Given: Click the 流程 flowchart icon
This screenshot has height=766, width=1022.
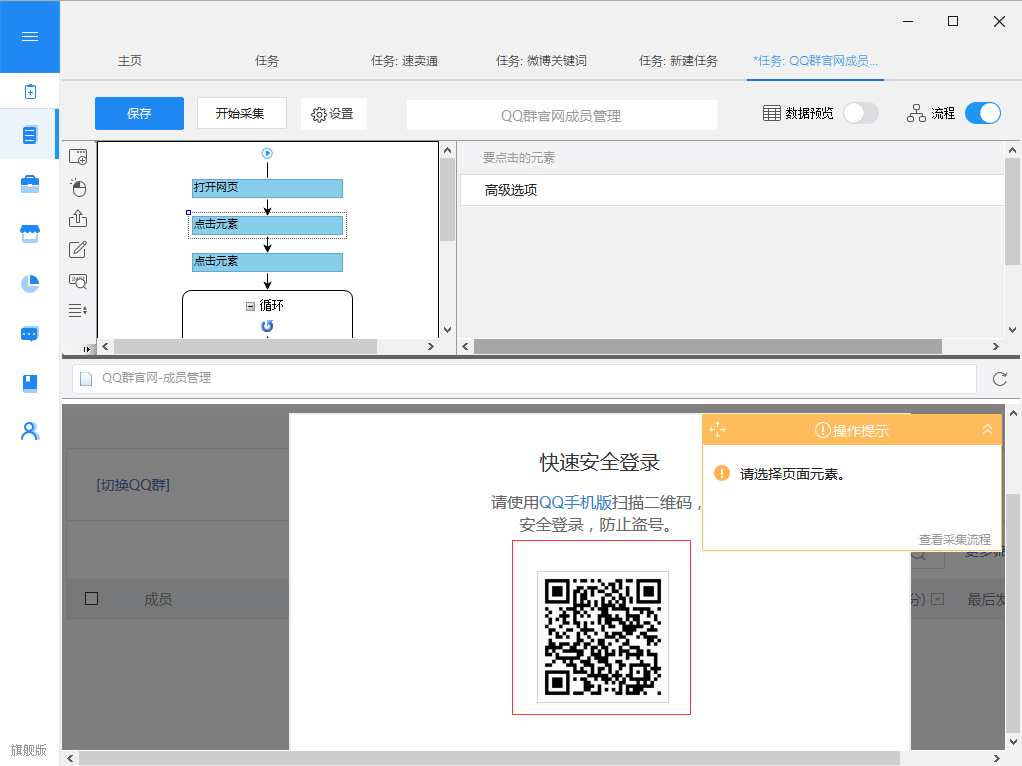Looking at the screenshot, I should (x=916, y=113).
